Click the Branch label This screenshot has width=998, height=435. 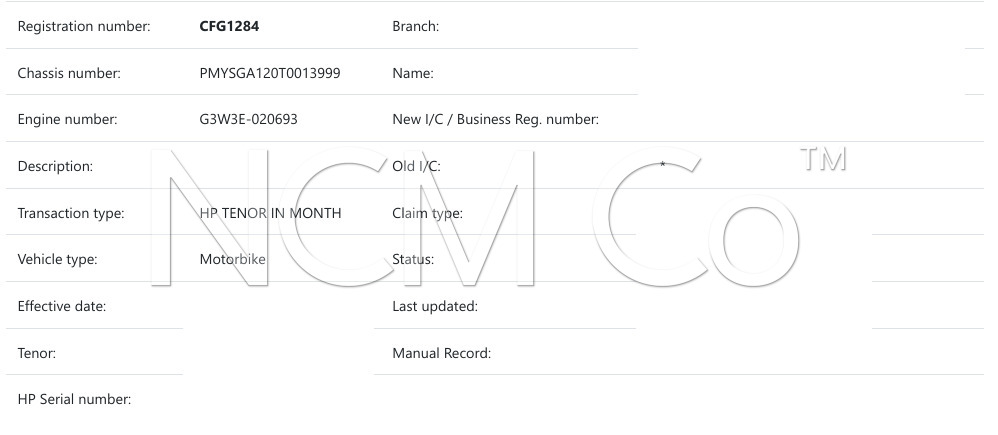pyautogui.click(x=416, y=26)
